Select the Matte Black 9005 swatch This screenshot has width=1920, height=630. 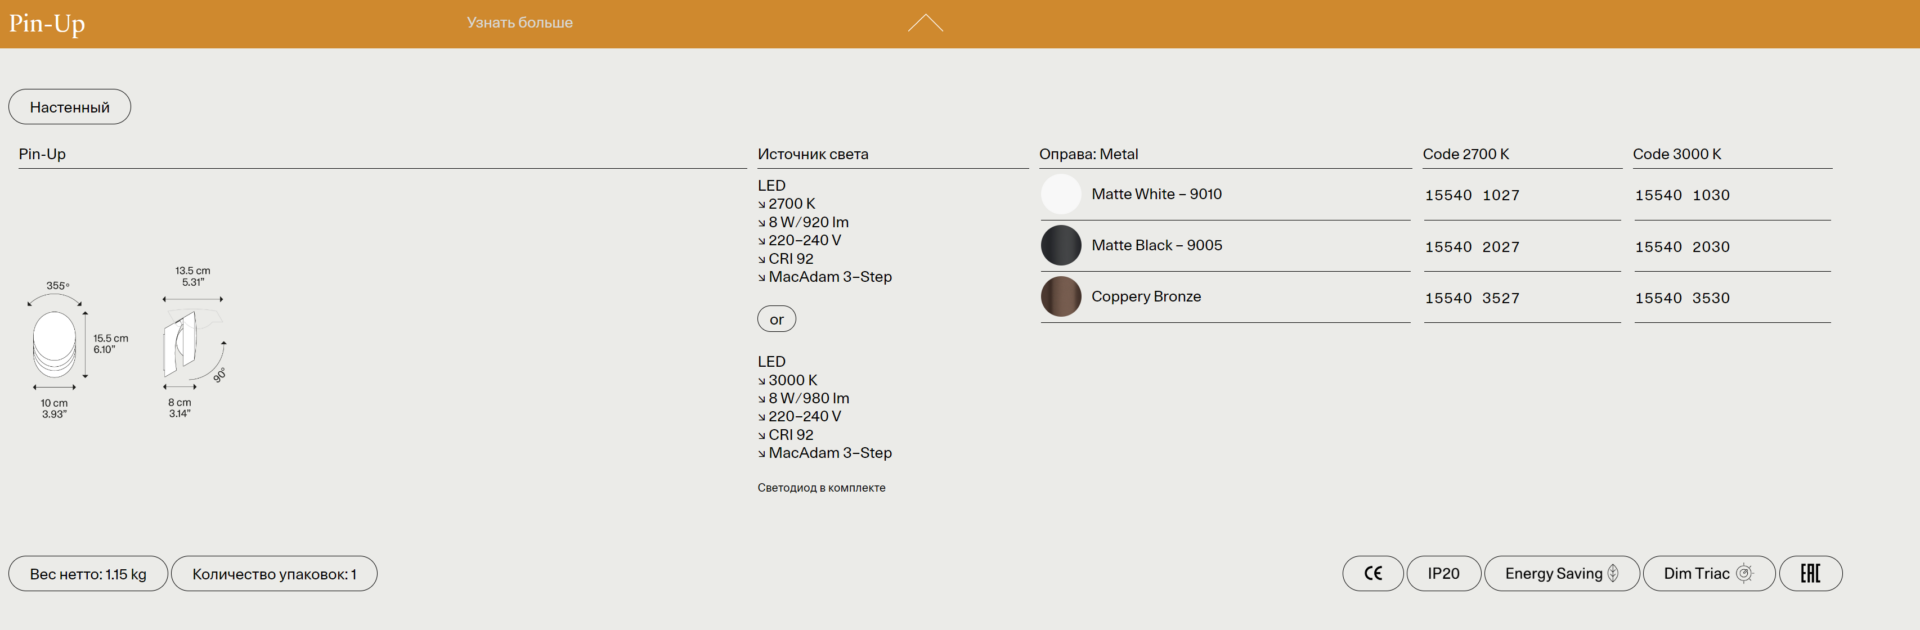click(x=1061, y=246)
